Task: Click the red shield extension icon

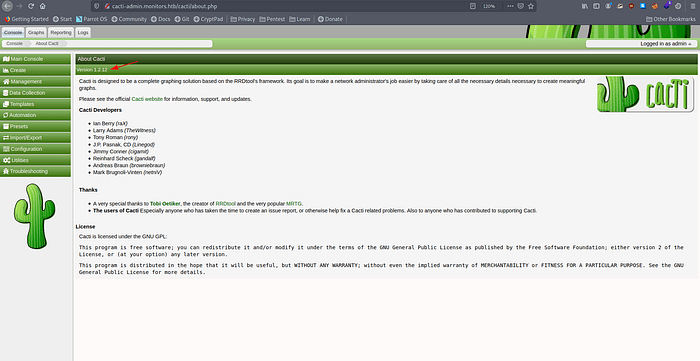Action: click(x=631, y=6)
